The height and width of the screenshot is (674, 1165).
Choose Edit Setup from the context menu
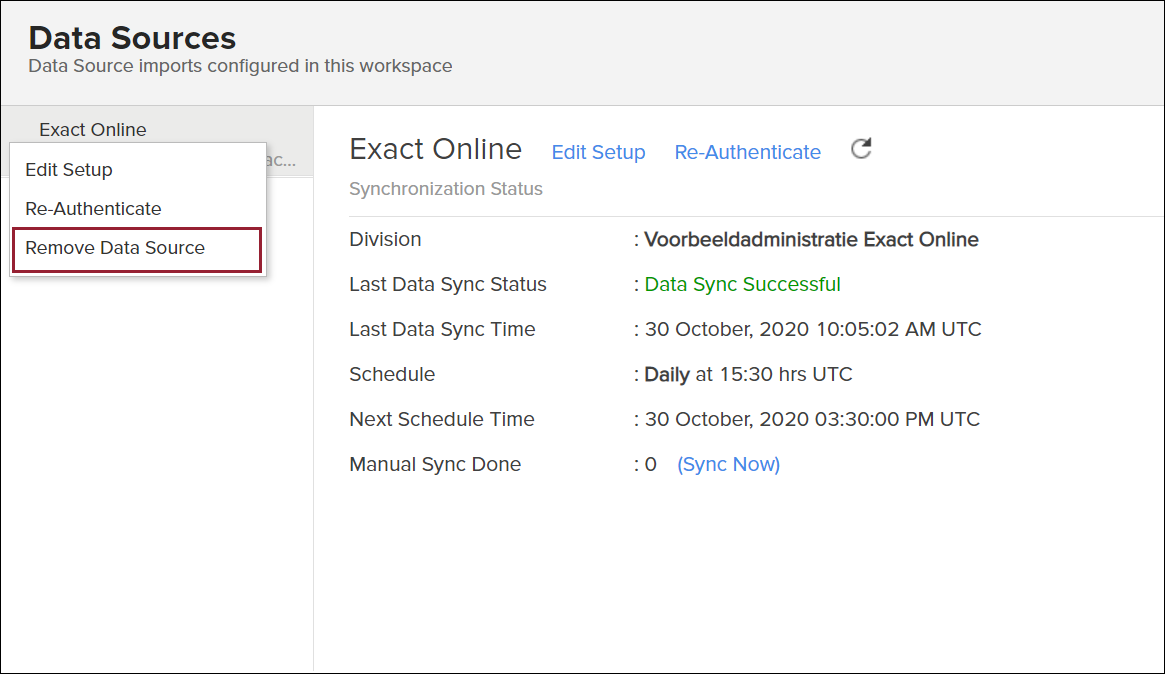69,170
